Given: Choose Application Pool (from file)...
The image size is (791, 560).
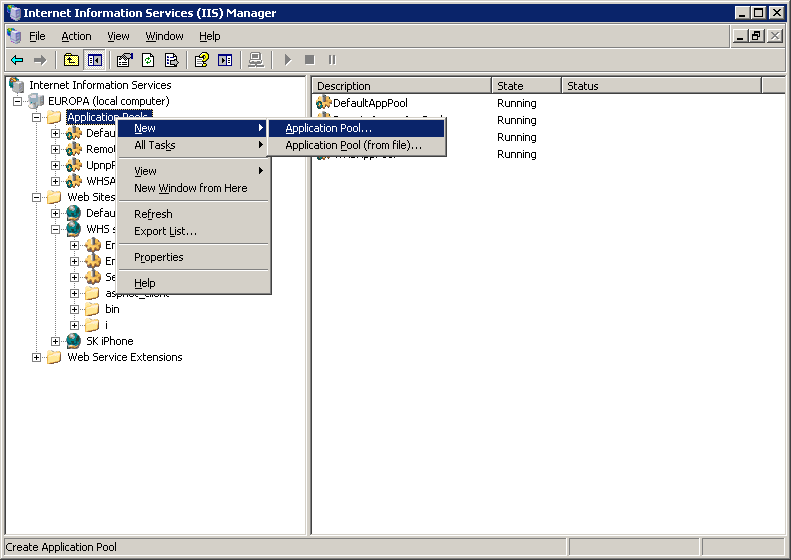Looking at the screenshot, I should (x=357, y=145).
